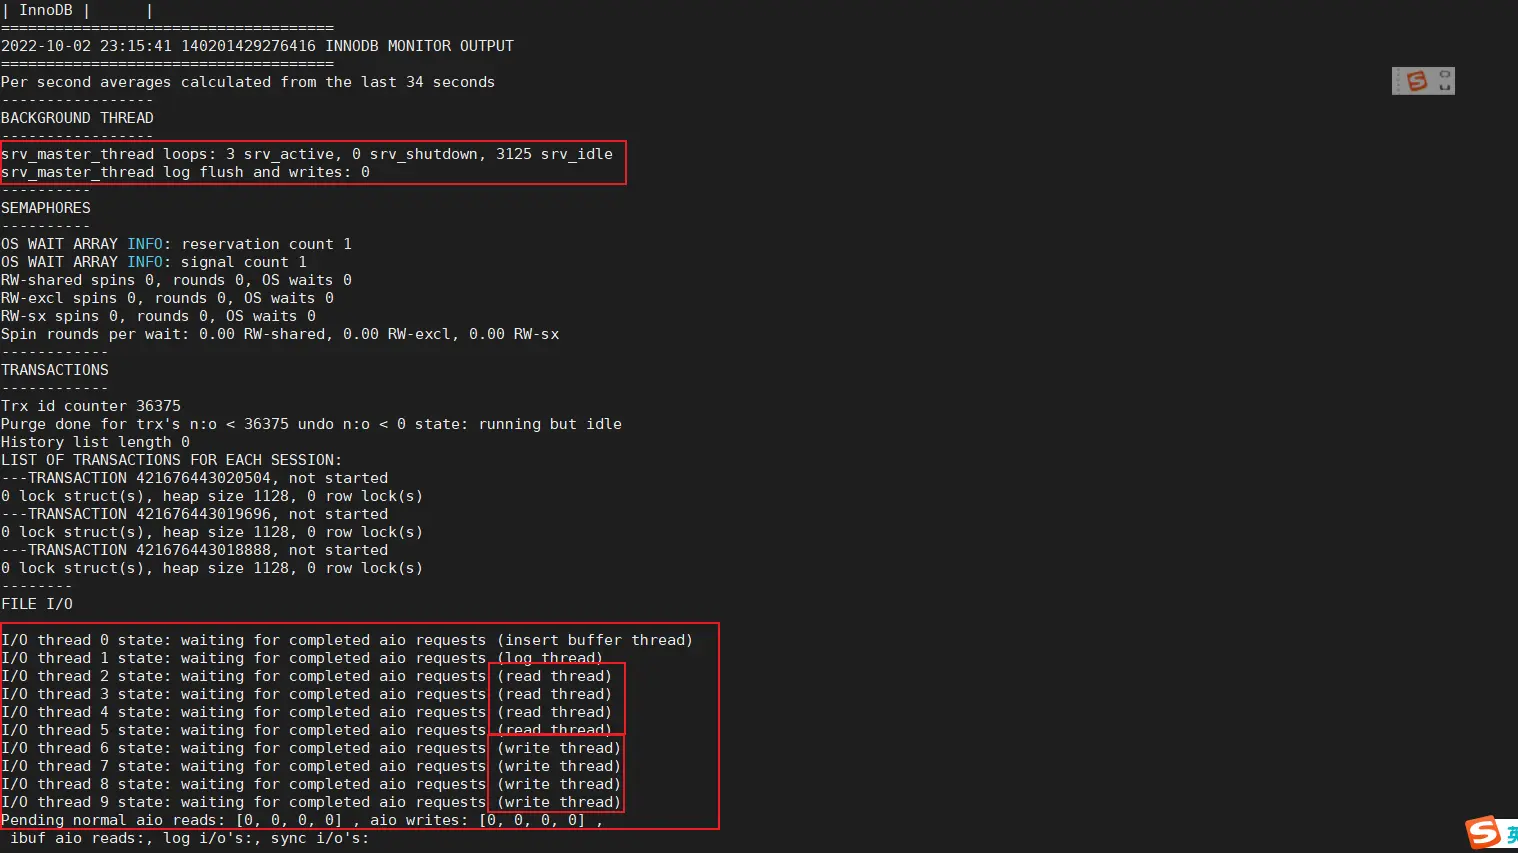Click '(write thread)' on the I/O thread 9 row
The image size is (1518, 853).
tap(559, 802)
